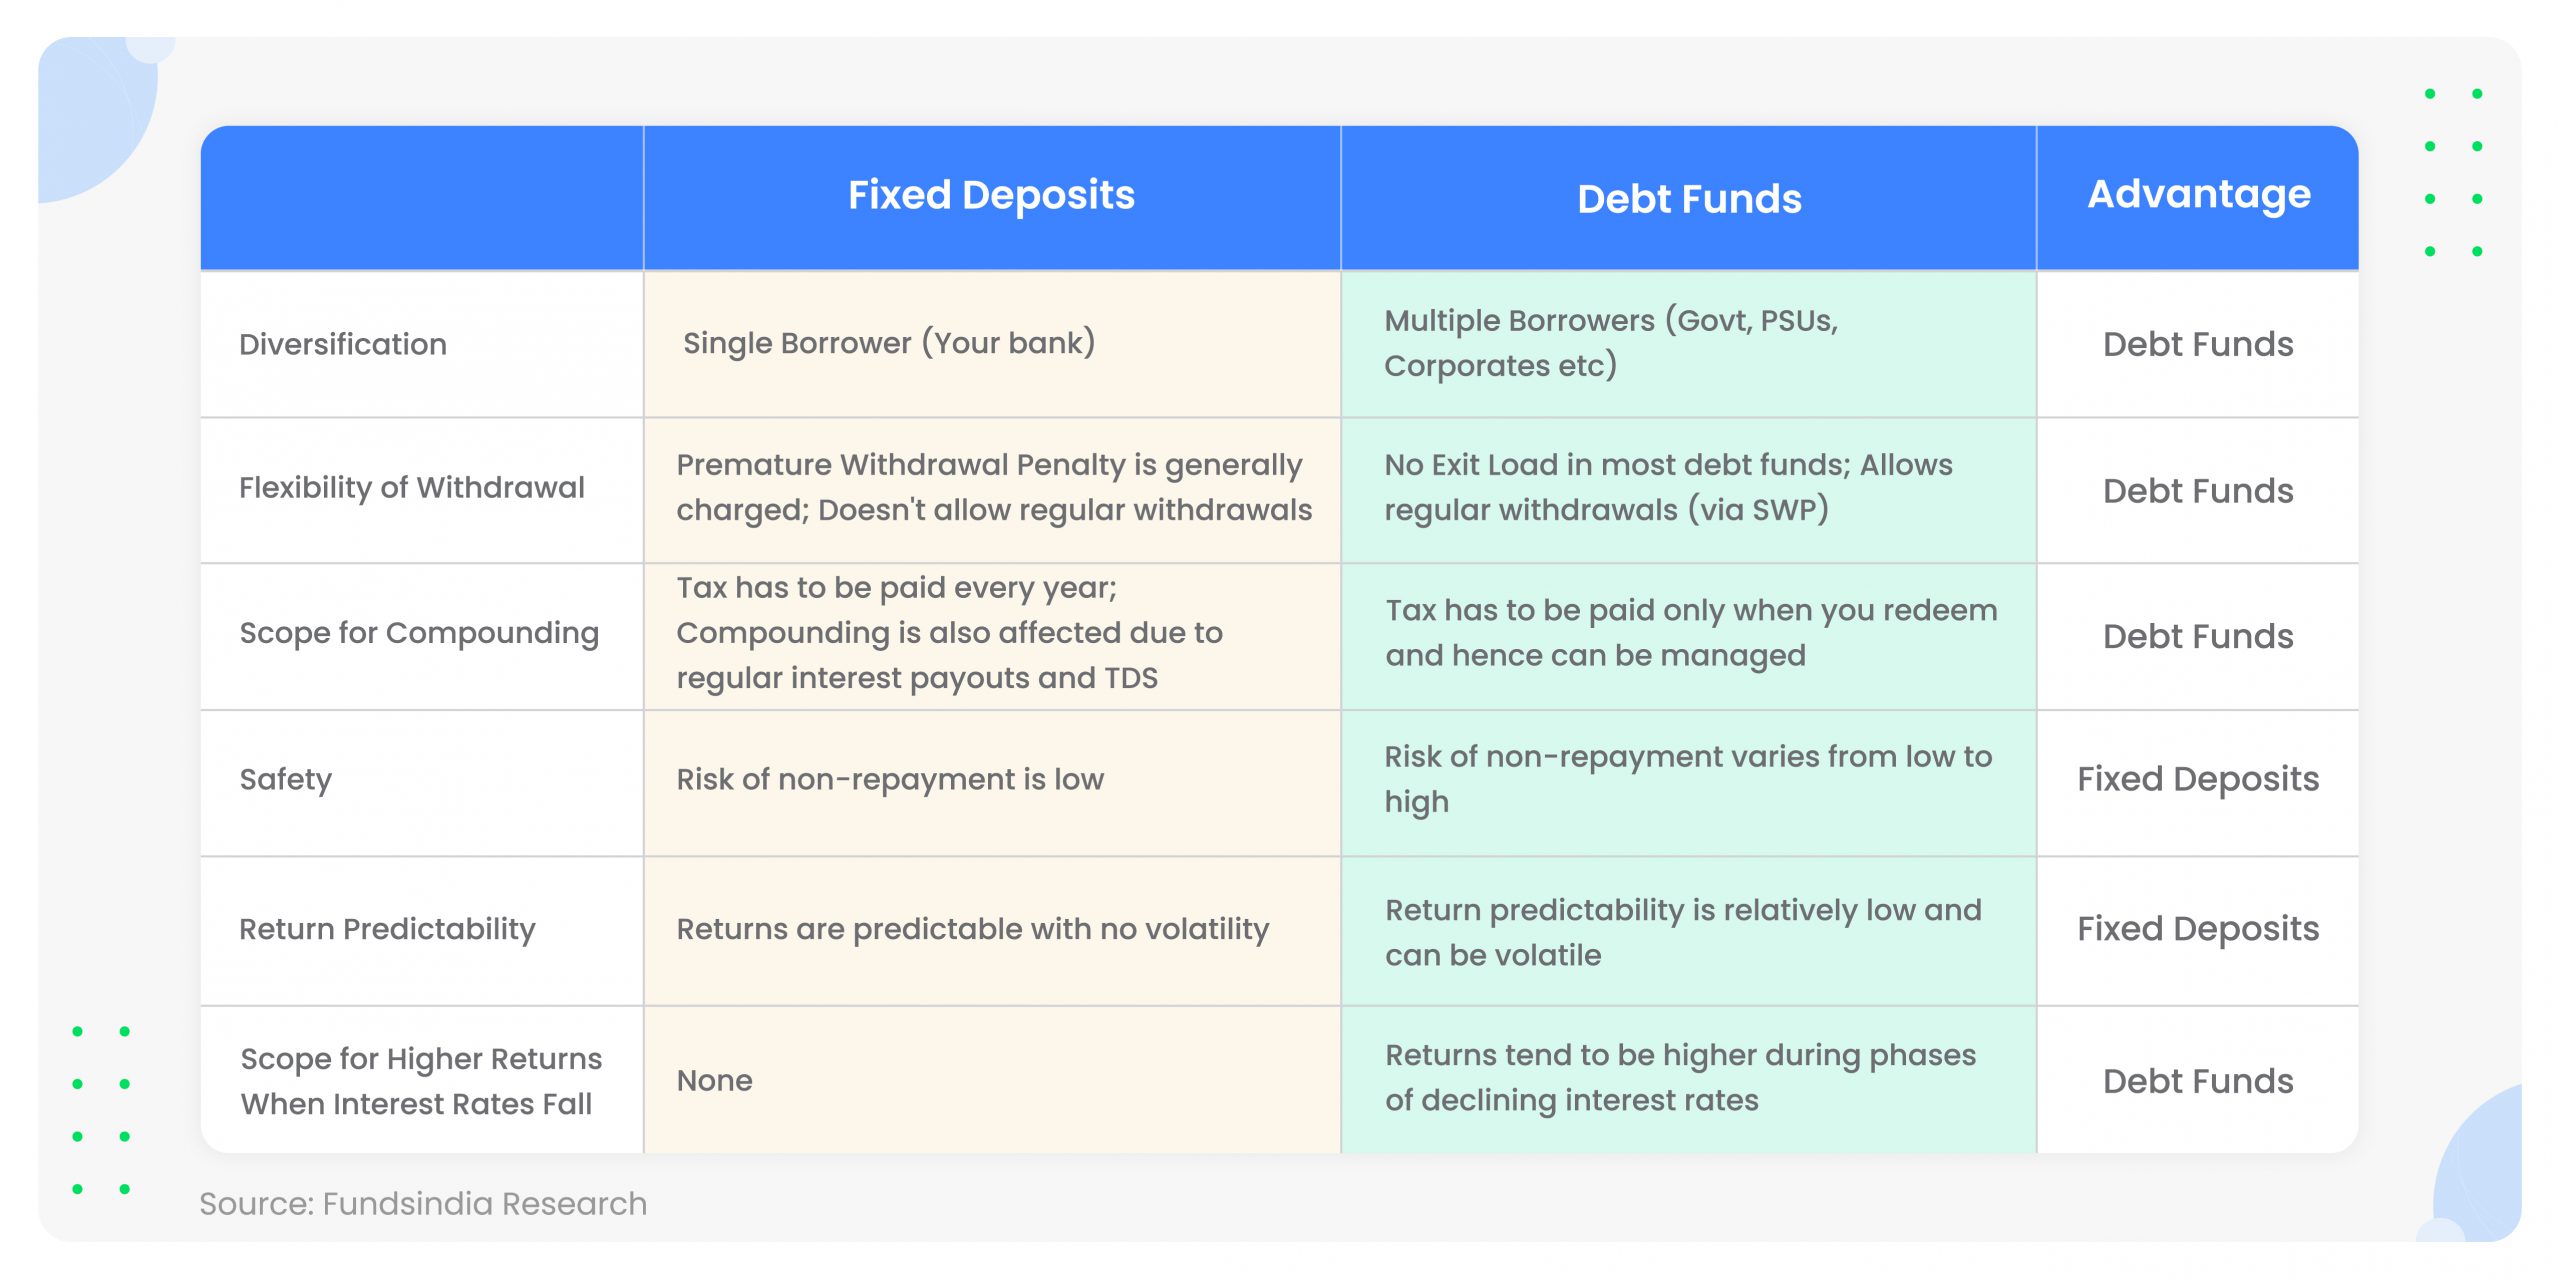The width and height of the screenshot is (2560, 1279).
Task: Click the Multiple Borrowers (Govt, PSUs) cell
Action: click(1610, 343)
